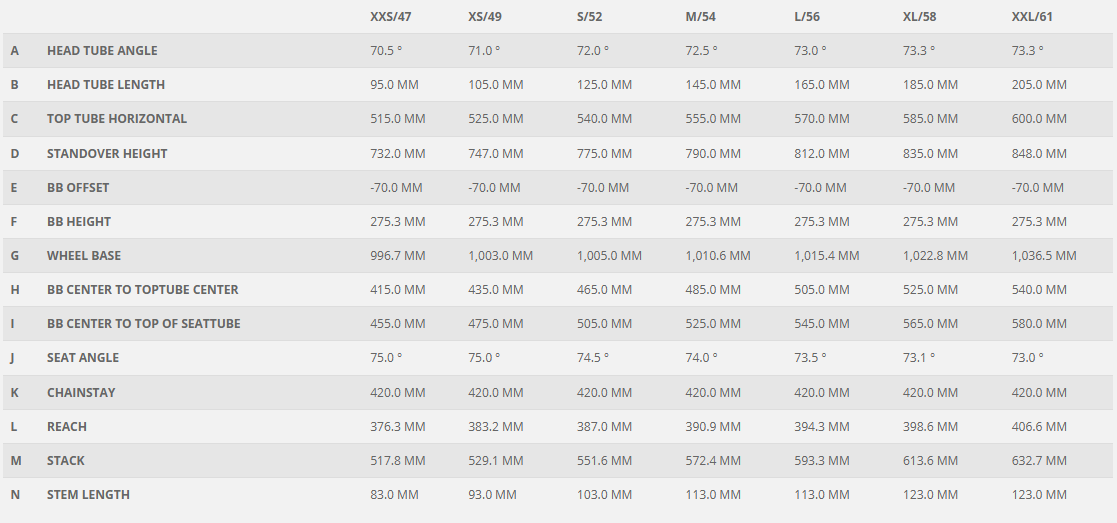Image resolution: width=1117 pixels, height=523 pixels.
Task: Click the wheel base value 1,036.5 MM
Action: [1044, 256]
